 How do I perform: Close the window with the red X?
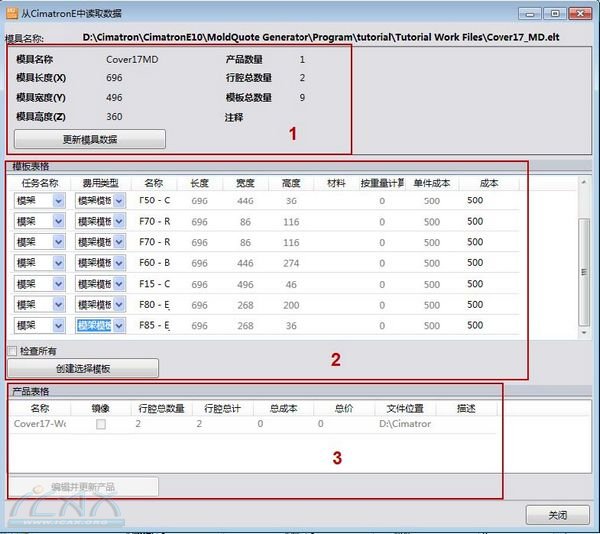pos(580,14)
